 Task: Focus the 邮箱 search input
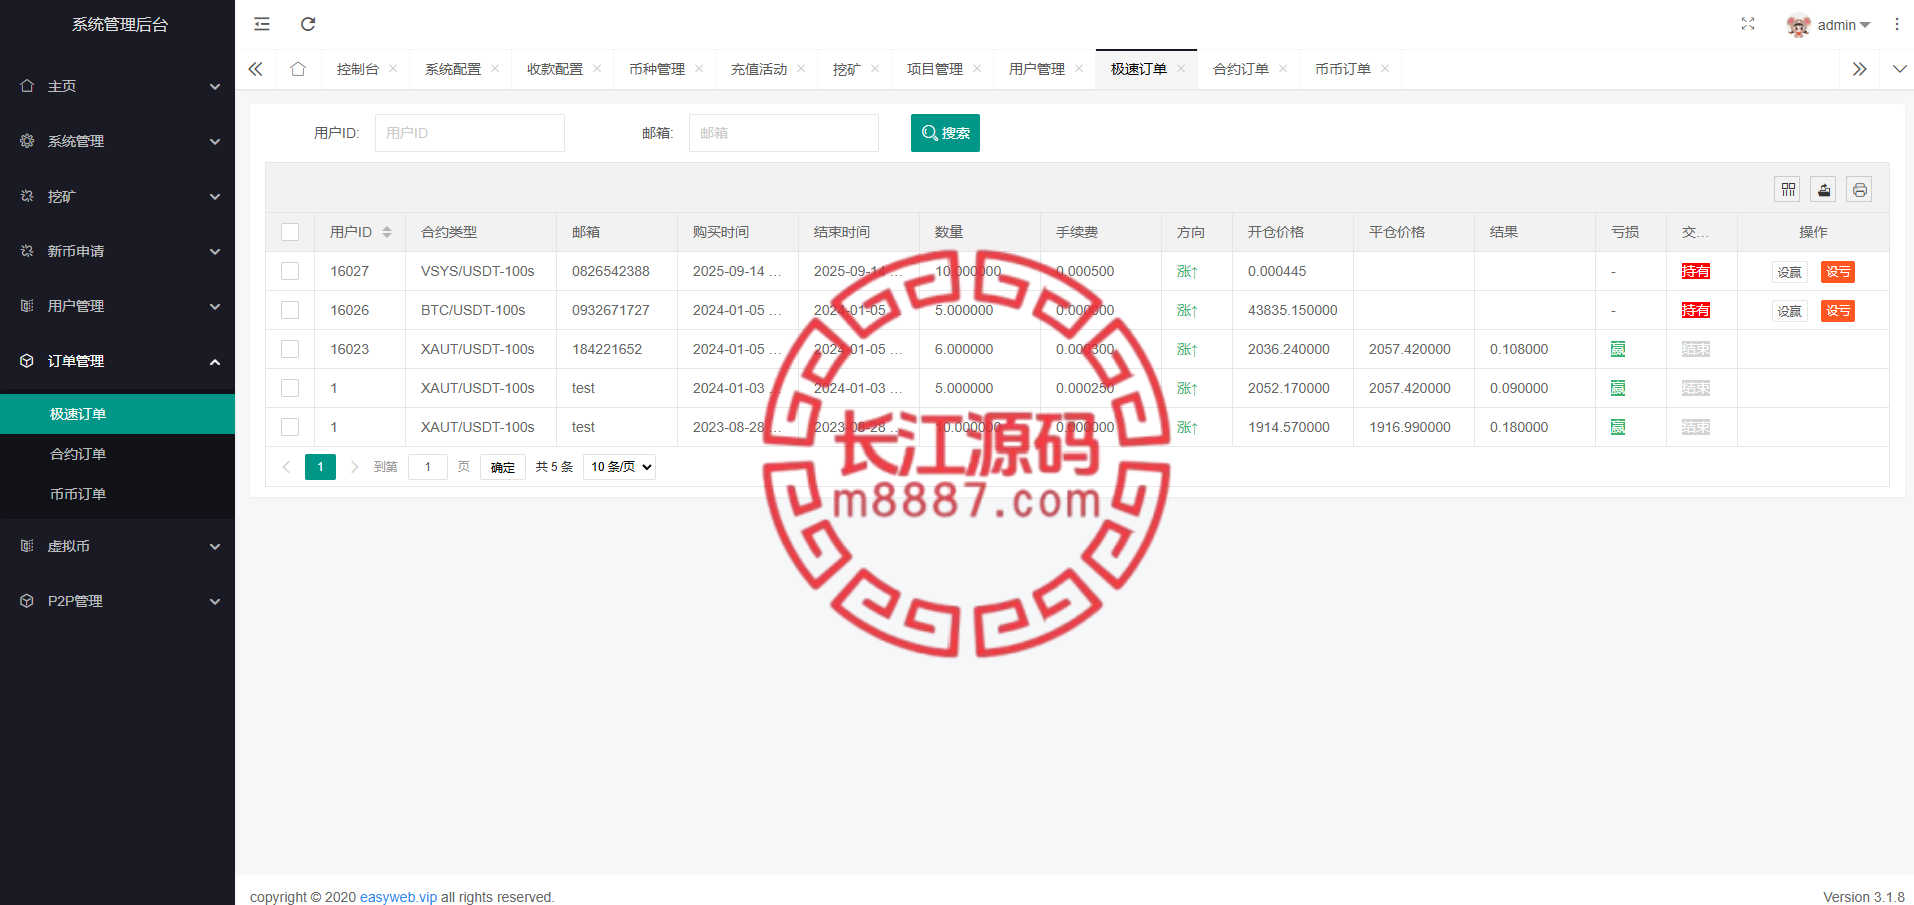[784, 133]
